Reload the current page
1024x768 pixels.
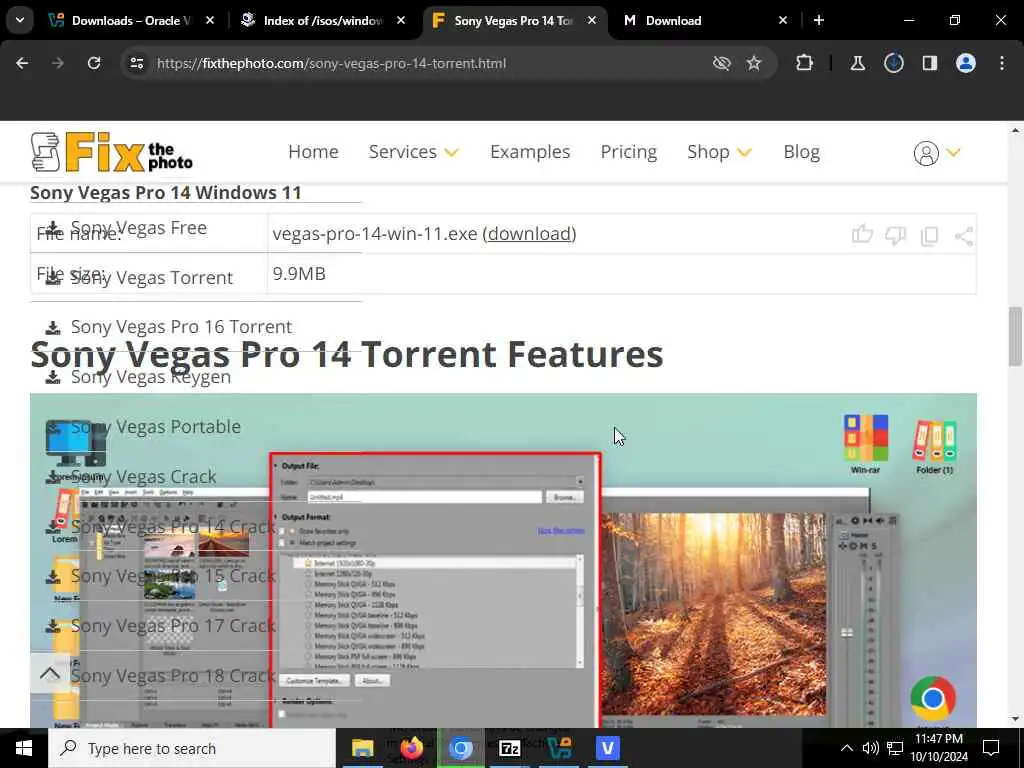pyautogui.click(x=94, y=63)
